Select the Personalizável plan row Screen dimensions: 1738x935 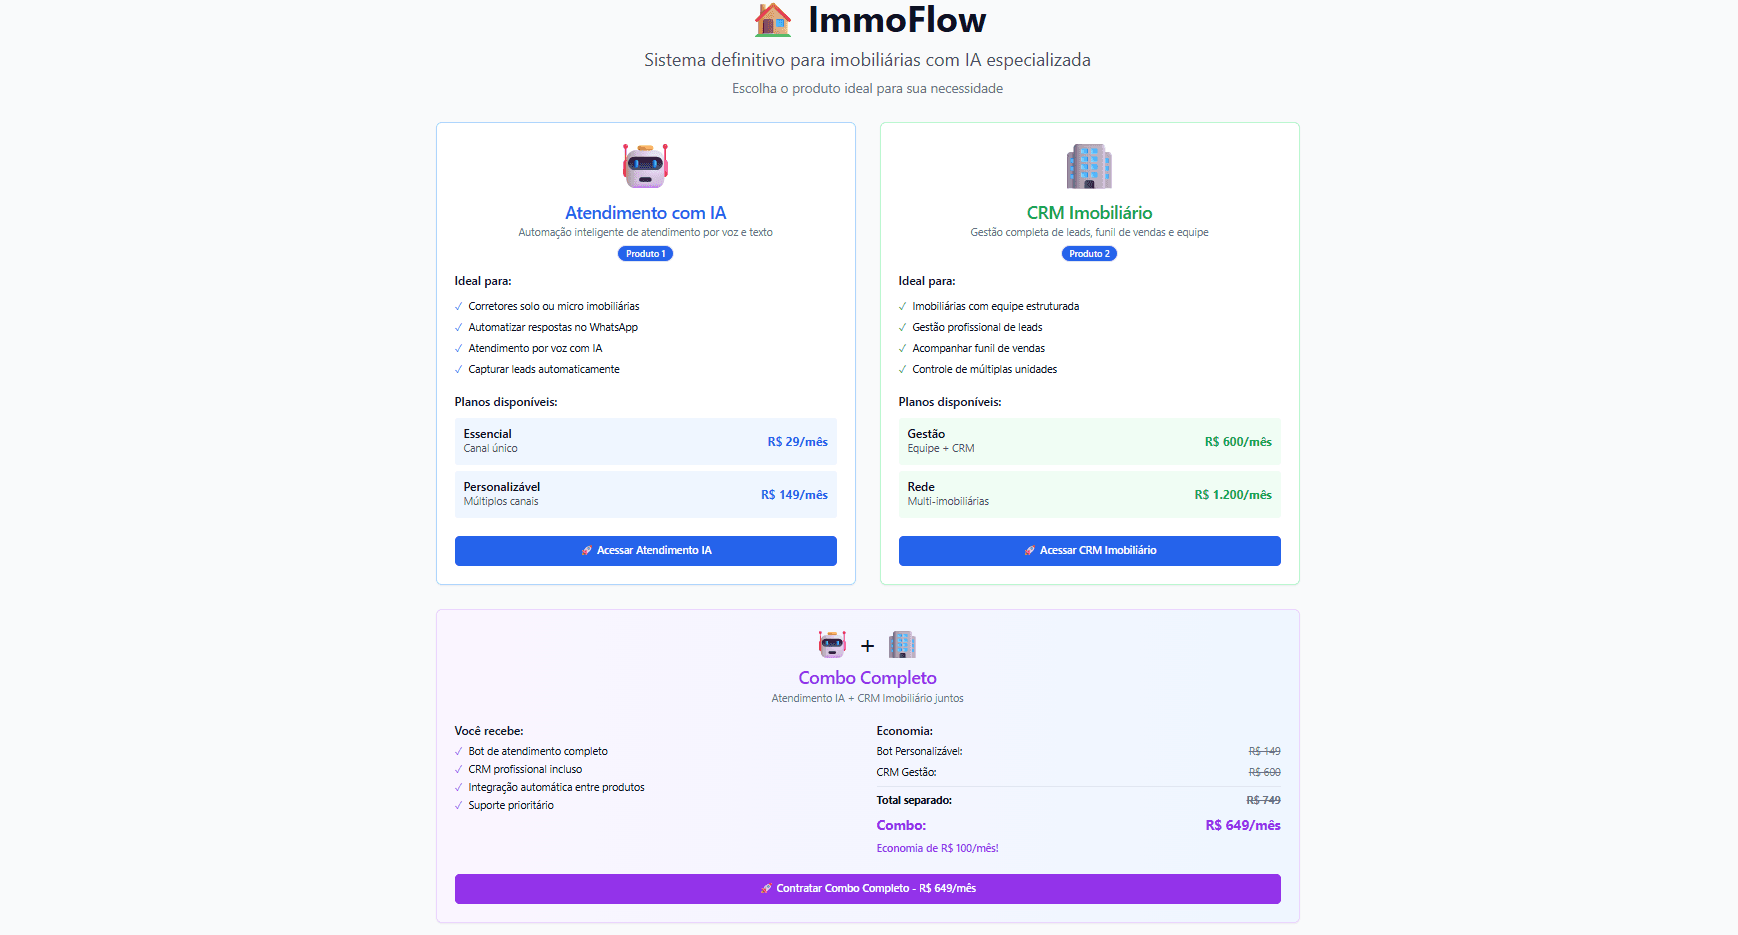tap(645, 494)
